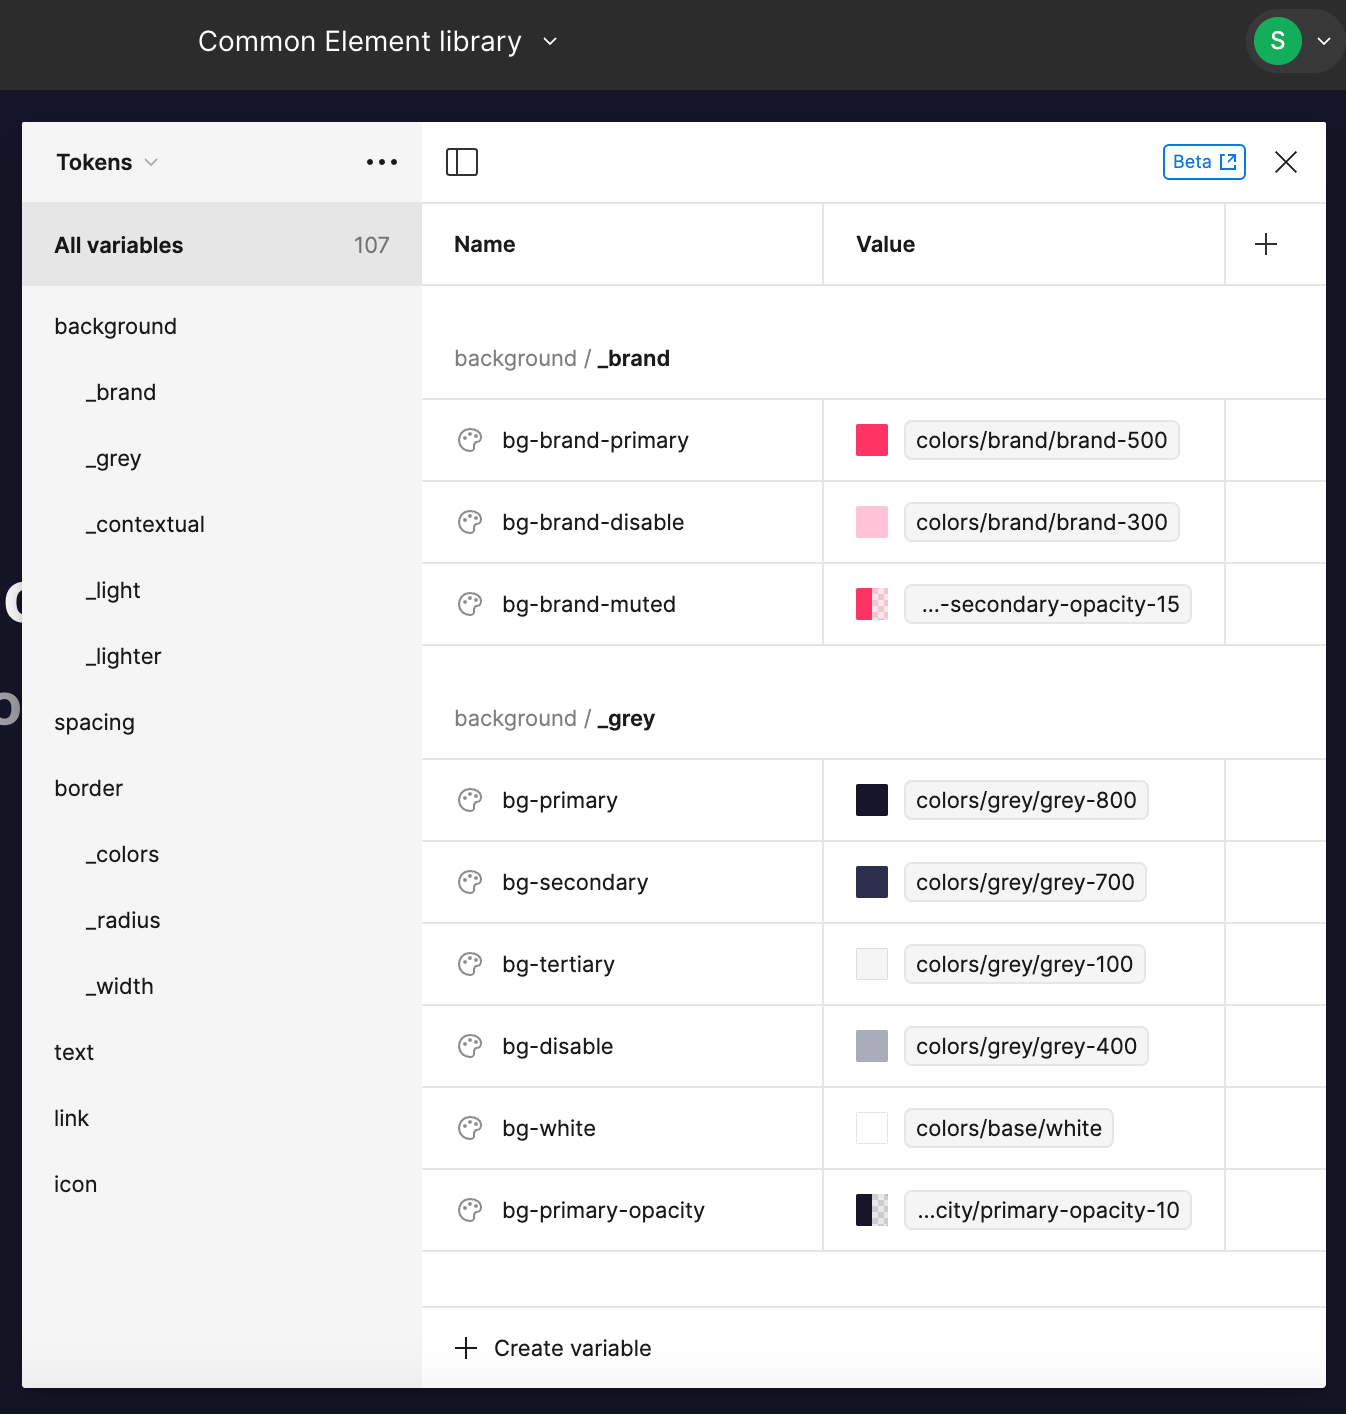Viewport: 1346px width, 1414px height.
Task: Click the colors/grey/grey-100 alias chip
Action: coord(1025,964)
